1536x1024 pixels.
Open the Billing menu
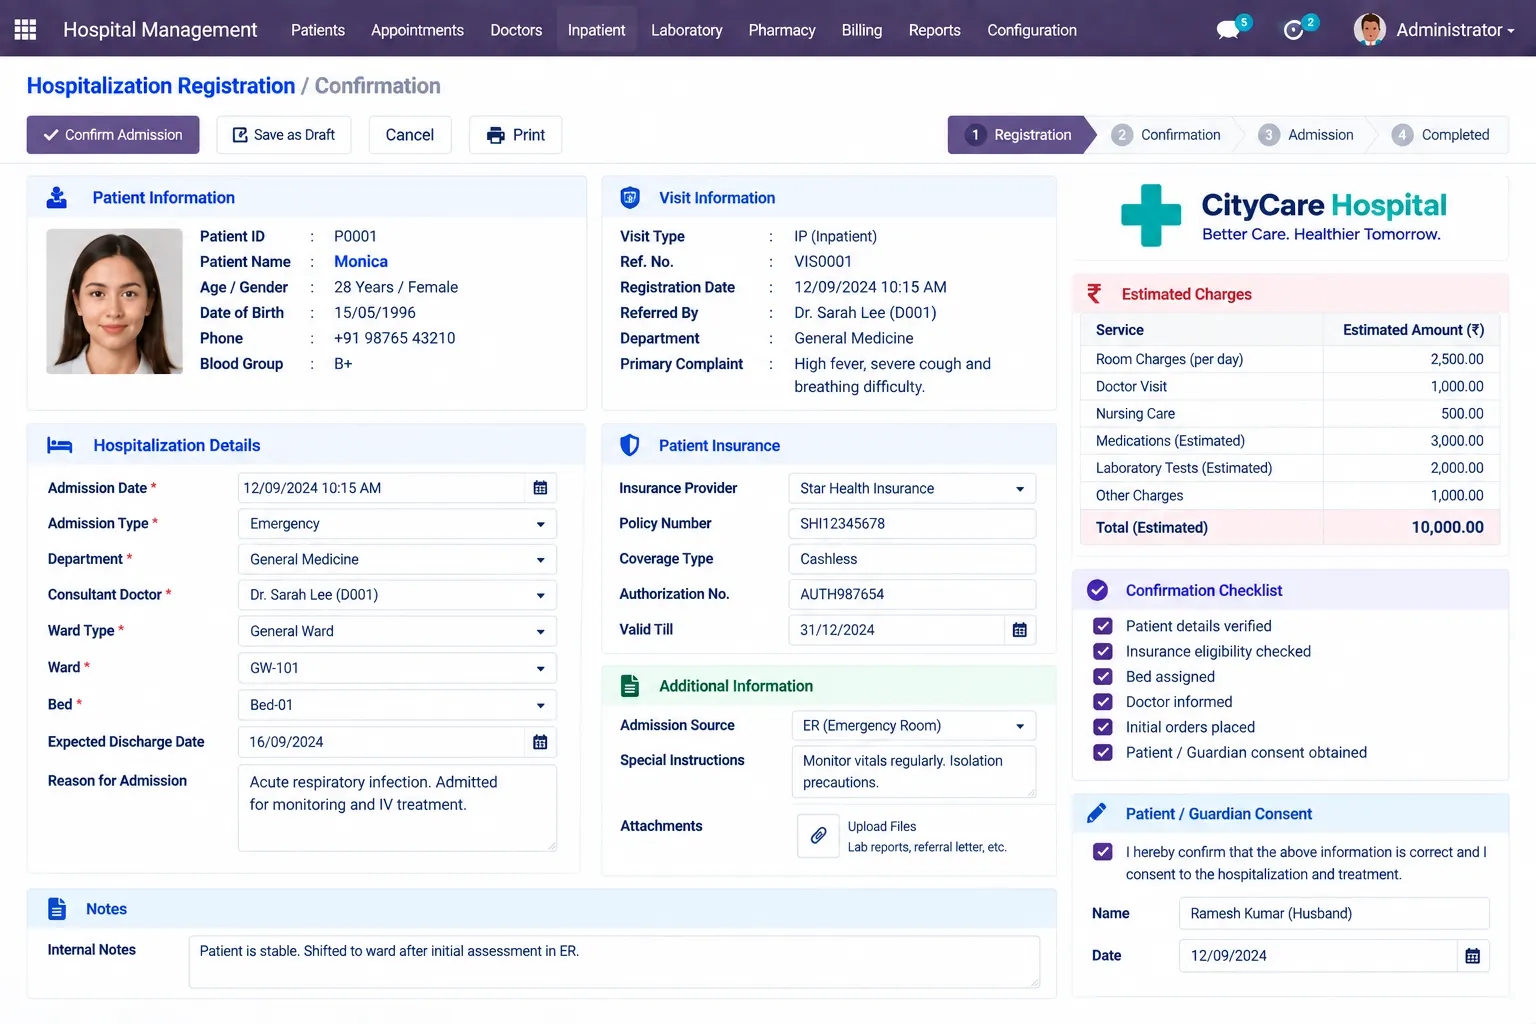coord(861,30)
